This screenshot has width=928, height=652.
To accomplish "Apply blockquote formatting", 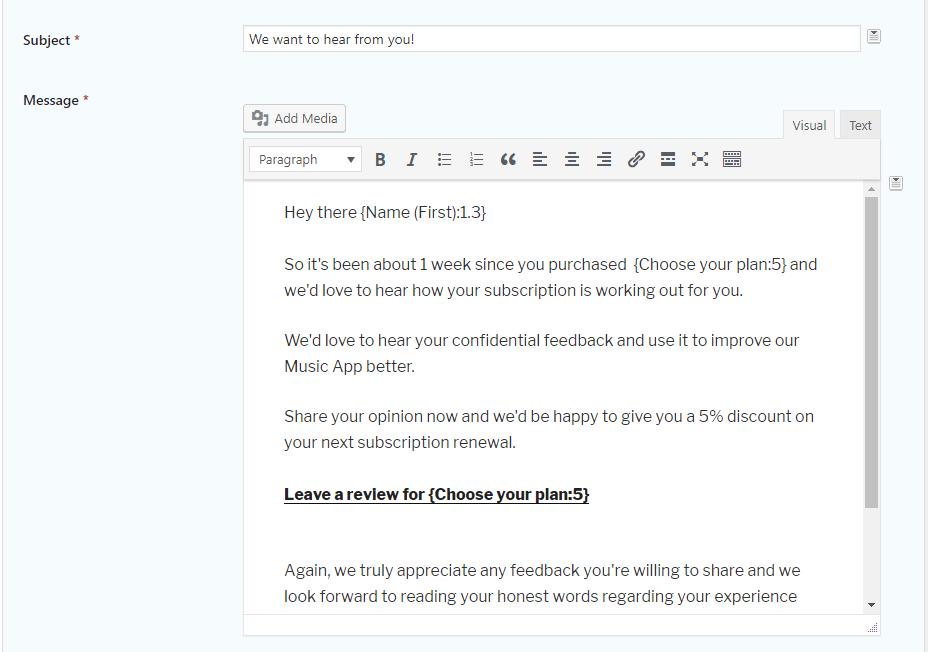I will [x=508, y=159].
